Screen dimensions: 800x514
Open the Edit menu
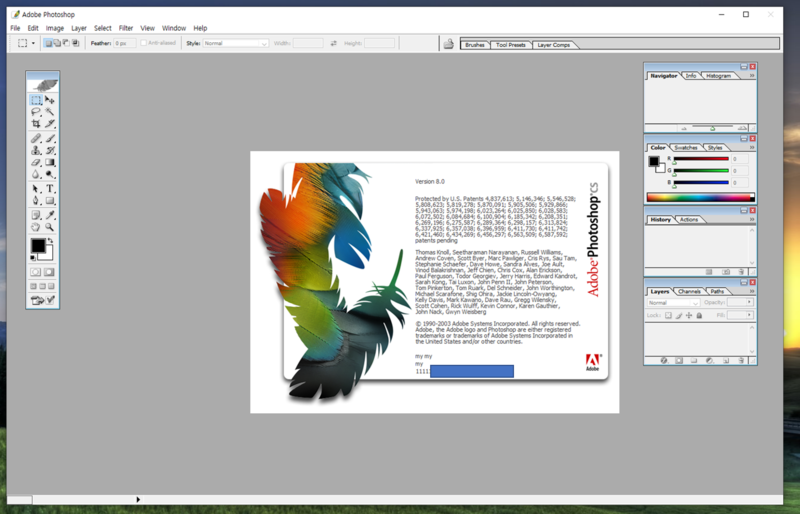pyautogui.click(x=33, y=28)
